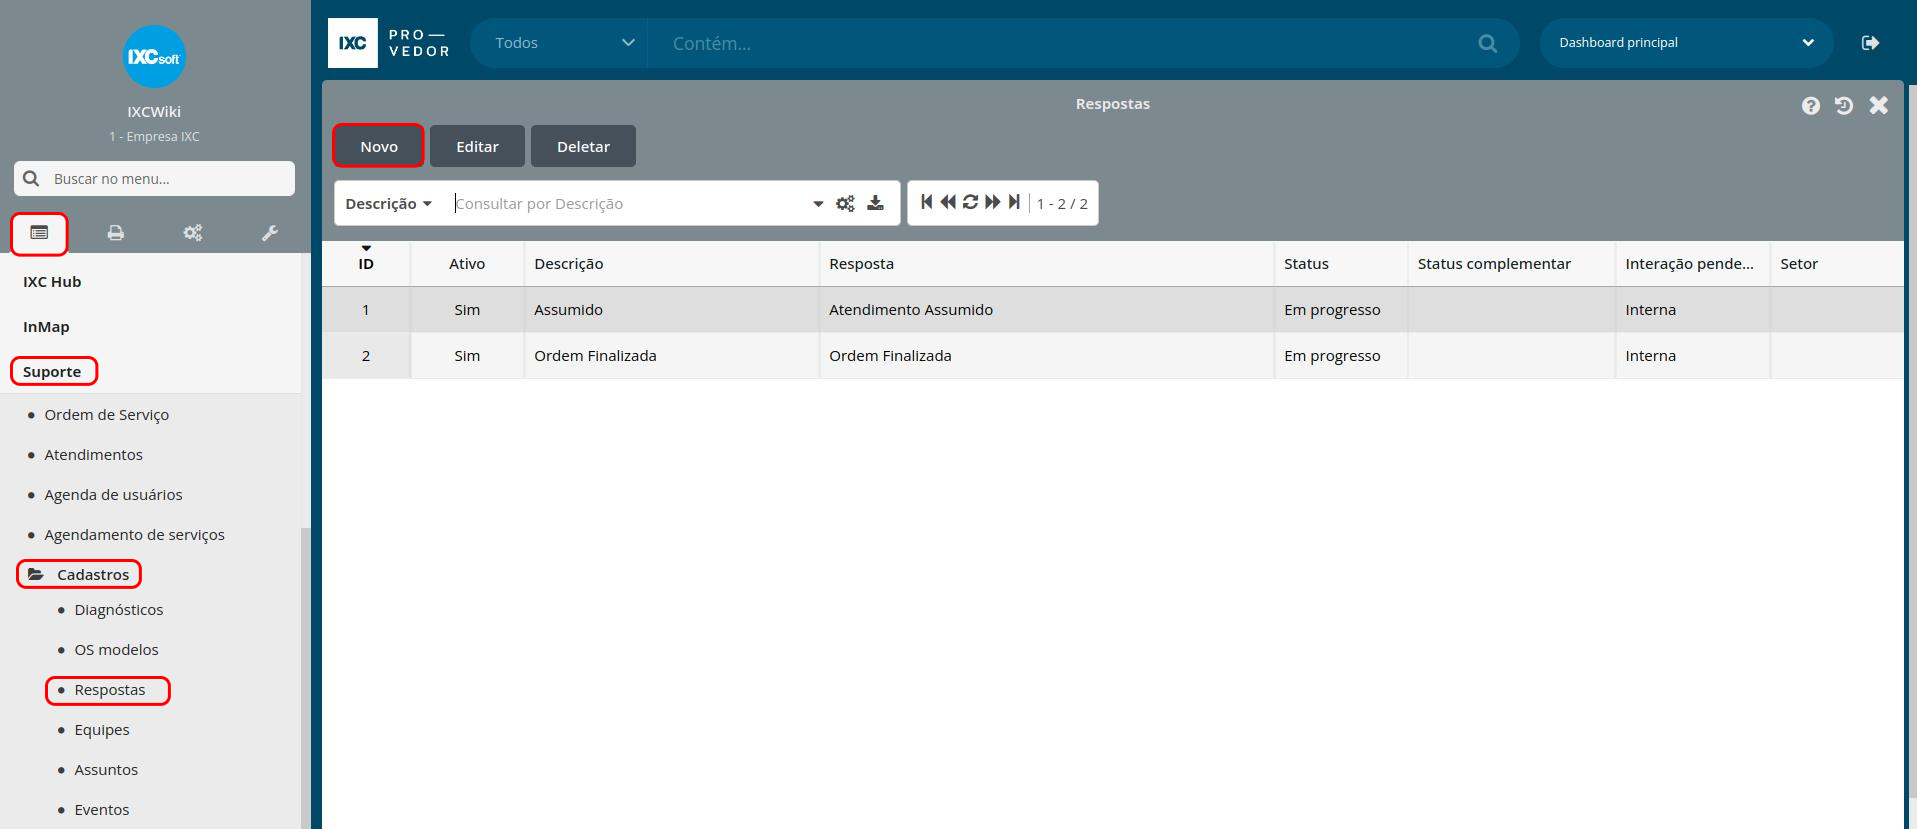Viewport: 1917px width, 829px height.
Task: Expand the InMap menu
Action: pos(46,327)
